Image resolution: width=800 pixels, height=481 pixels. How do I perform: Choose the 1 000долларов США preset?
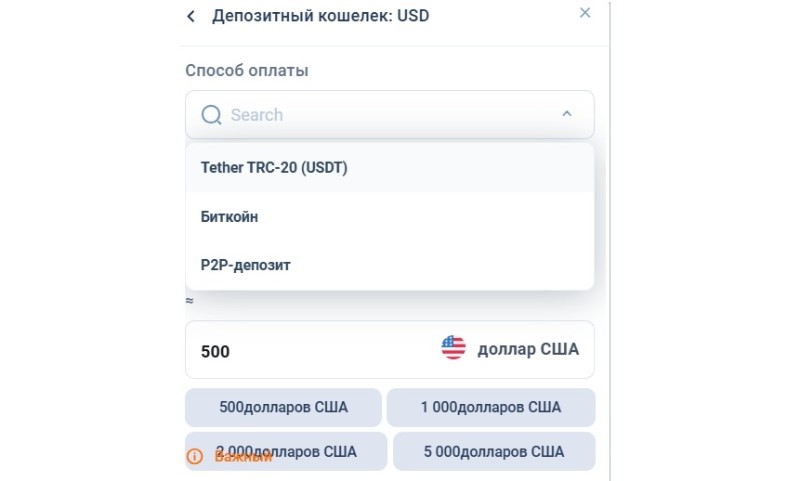[x=491, y=407]
